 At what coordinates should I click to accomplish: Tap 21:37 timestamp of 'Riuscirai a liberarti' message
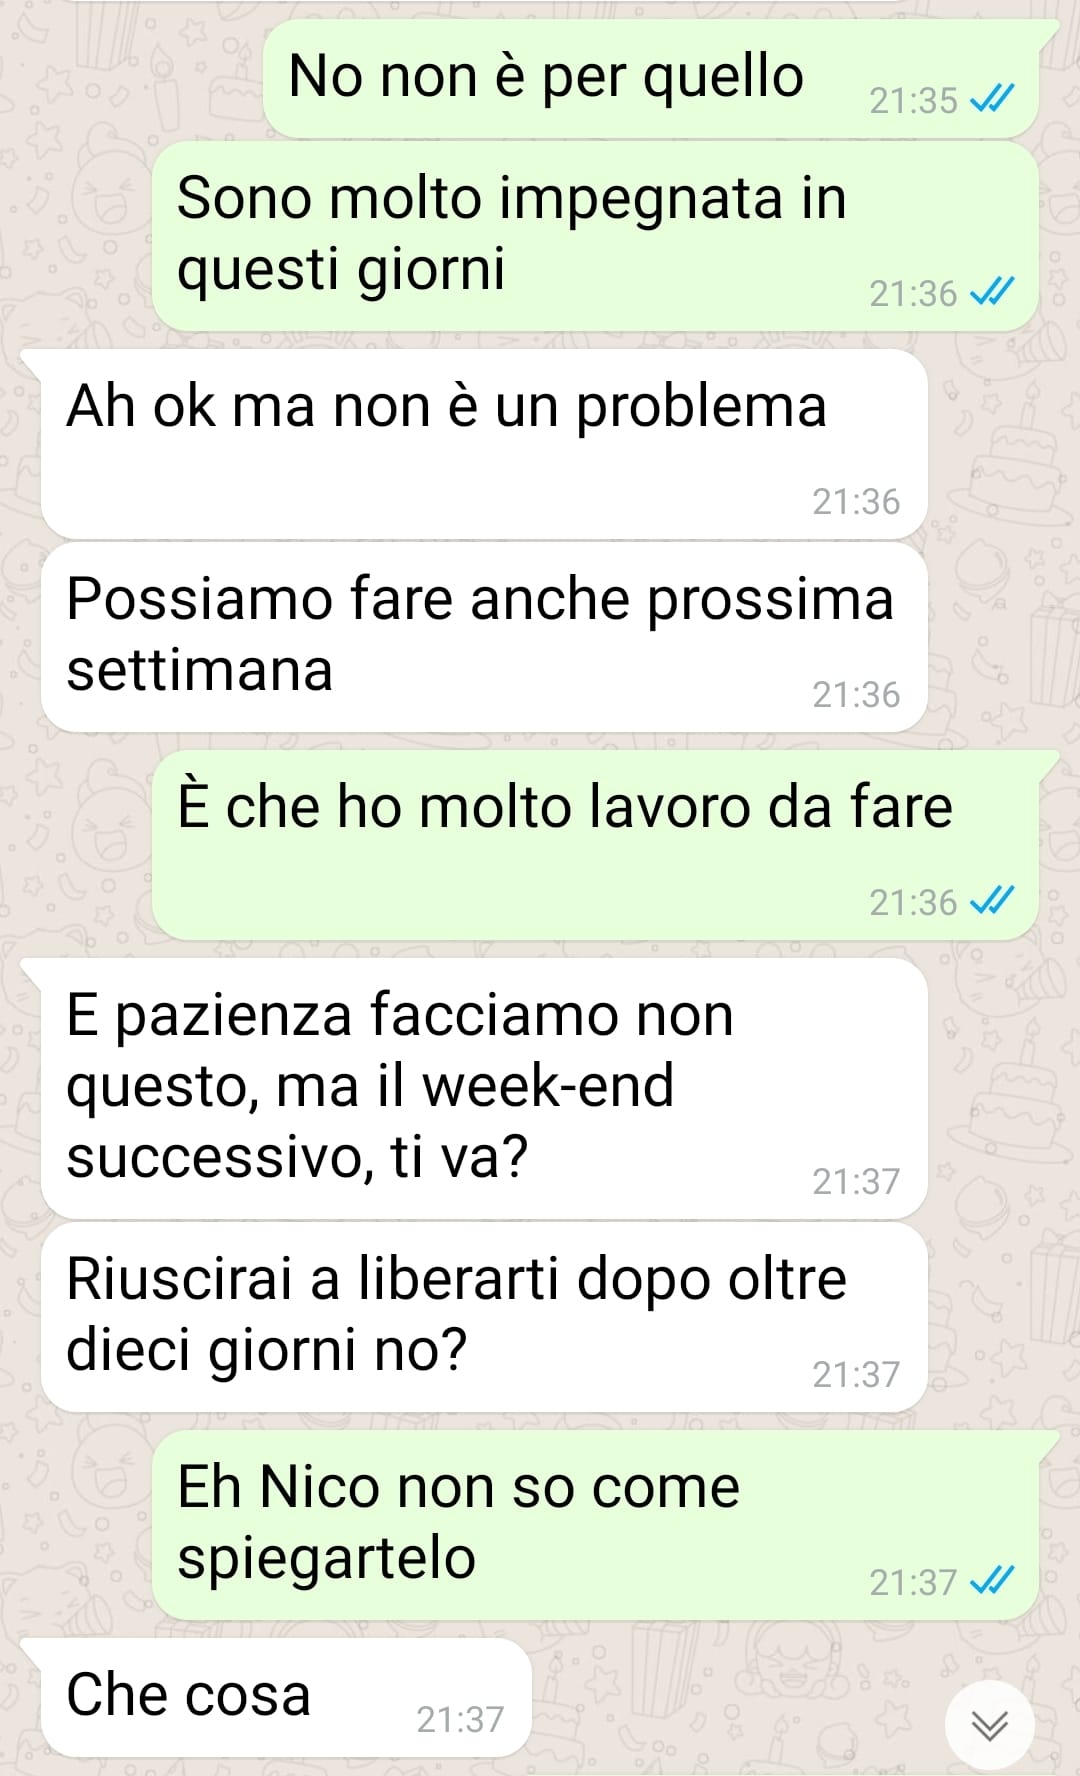click(x=856, y=1375)
